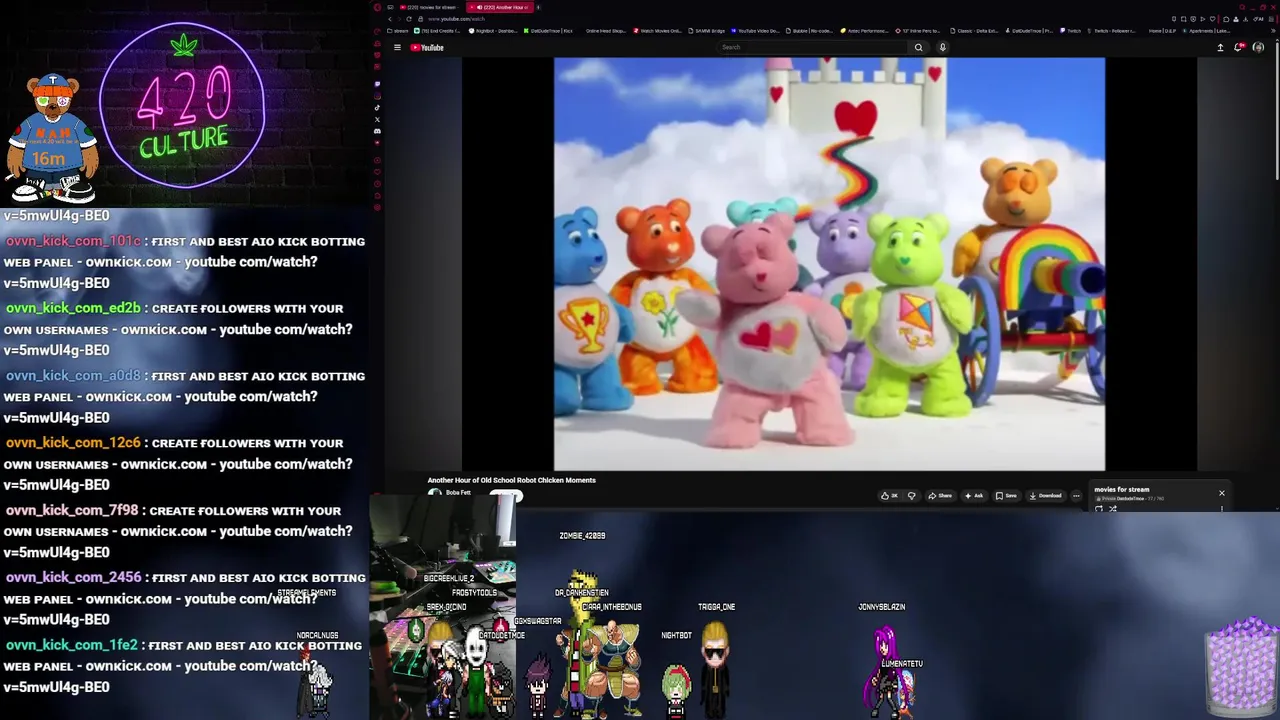This screenshot has width=1280, height=720.
Task: Click the Robot Chicken video player
Action: [830, 264]
